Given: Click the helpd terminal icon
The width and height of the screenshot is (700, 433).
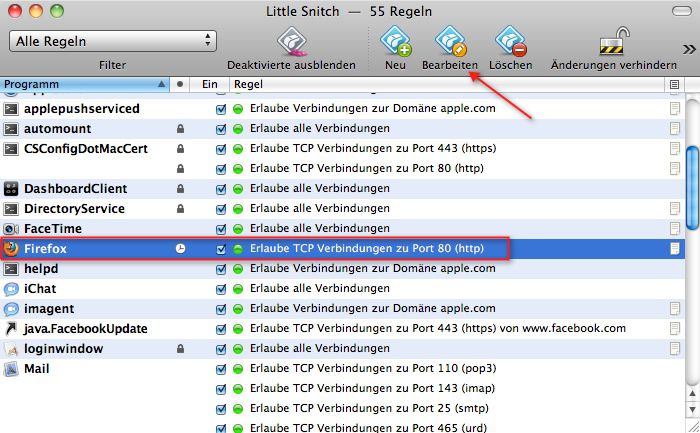Looking at the screenshot, I should point(11,269).
